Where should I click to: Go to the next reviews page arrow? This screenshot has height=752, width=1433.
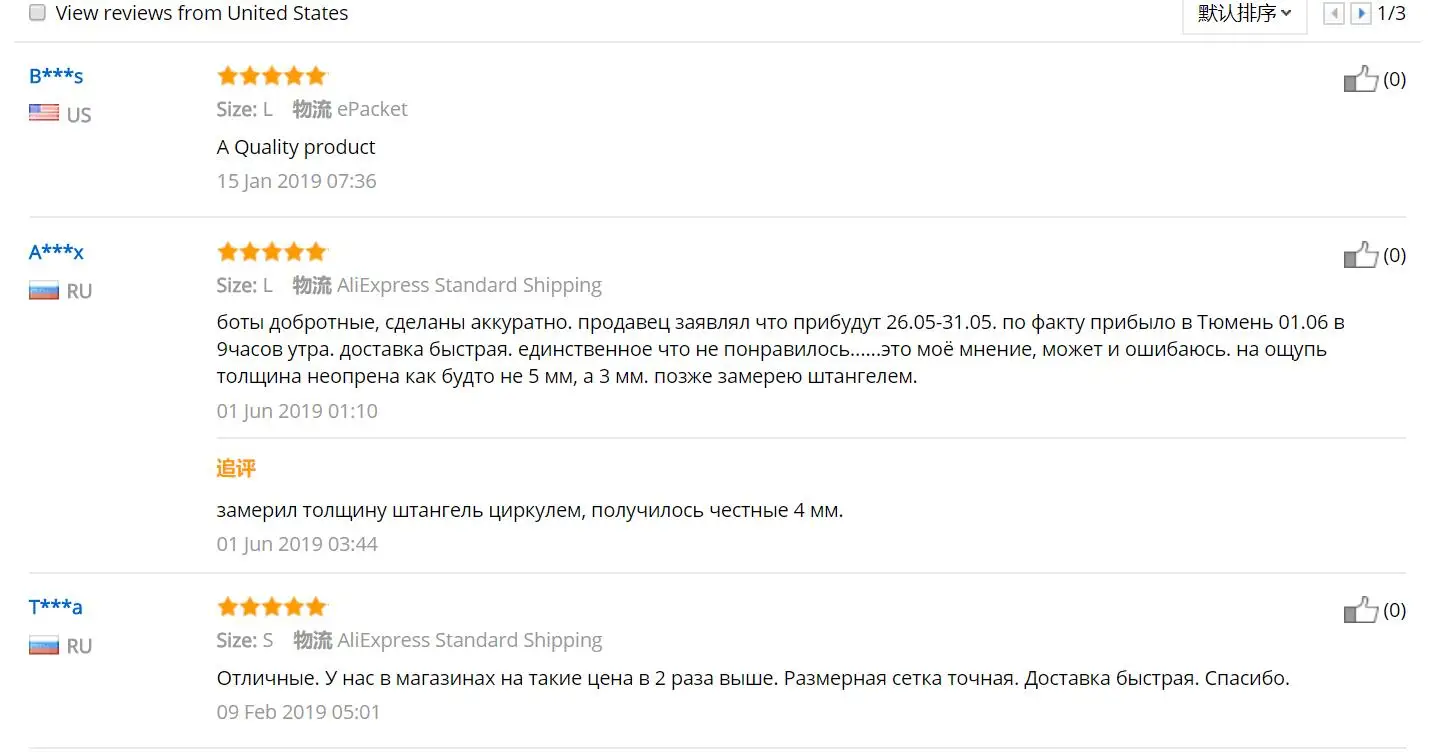click(1360, 14)
